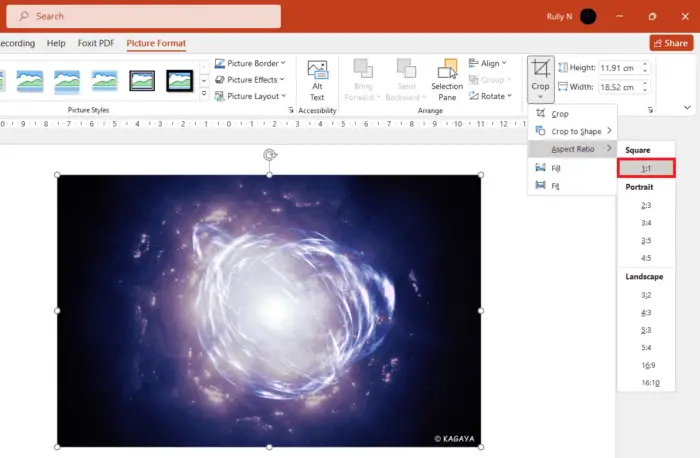700x458 pixels.
Task: Switch to Picture Format tab
Action: [156, 43]
